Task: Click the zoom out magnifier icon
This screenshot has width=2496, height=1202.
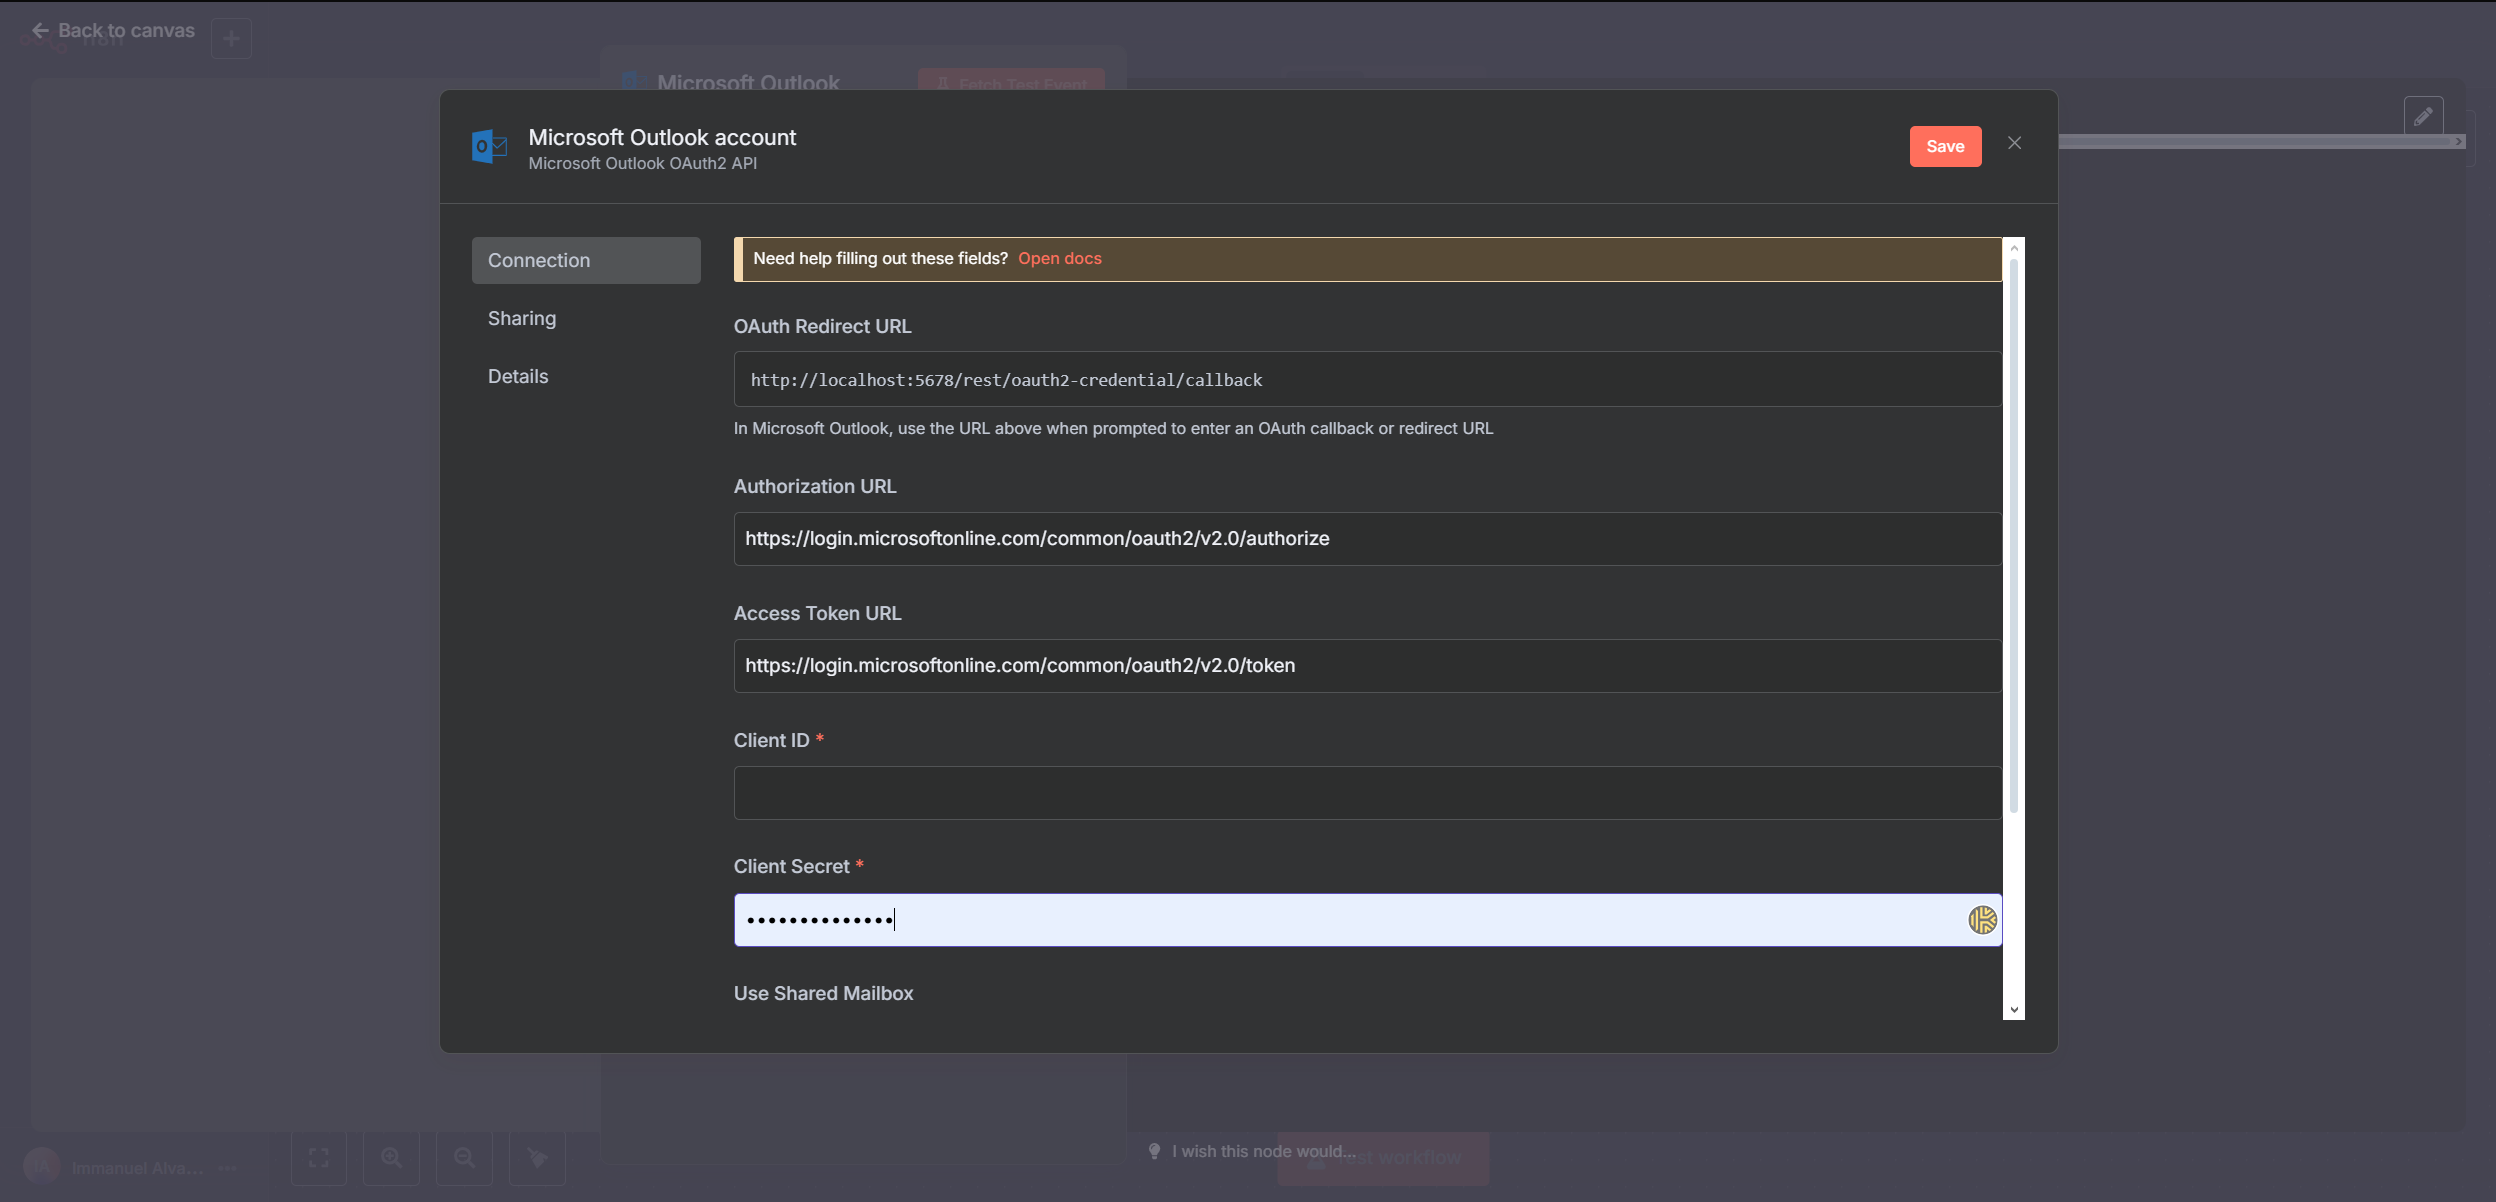Action: 464,1158
